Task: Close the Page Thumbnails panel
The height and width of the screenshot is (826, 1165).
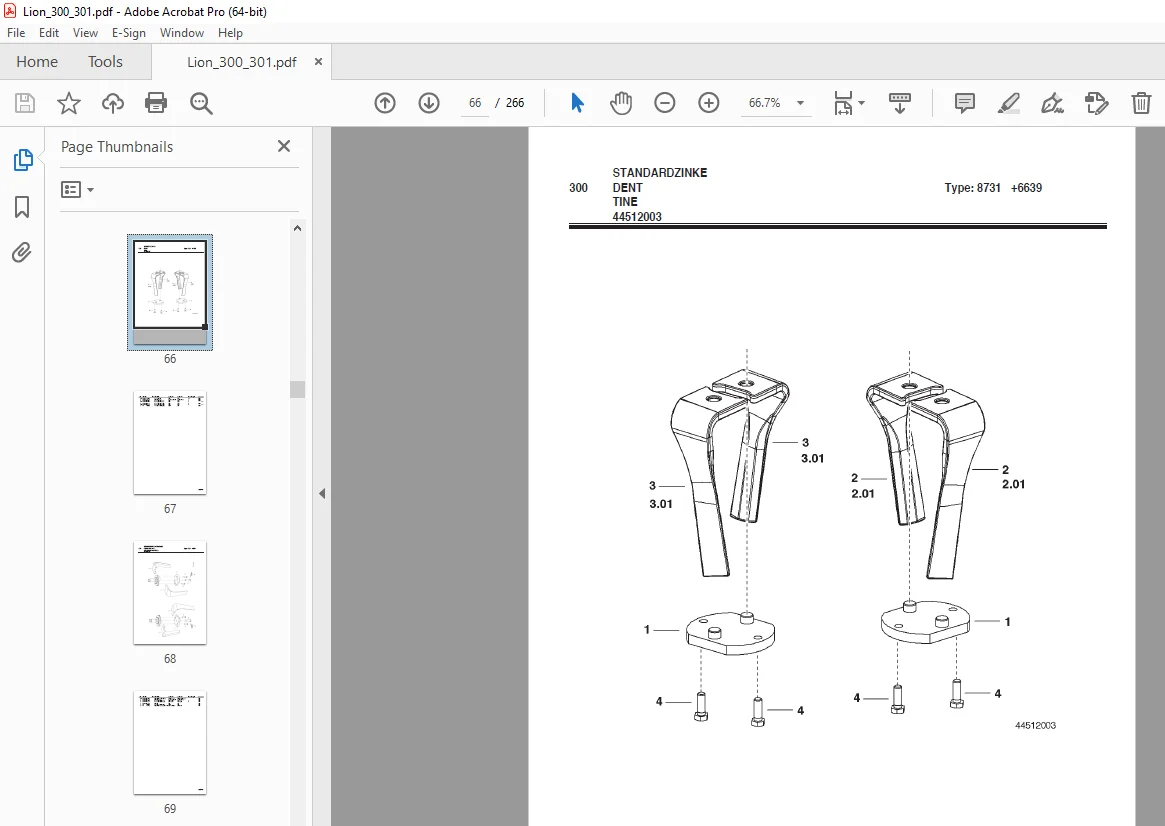Action: click(284, 146)
